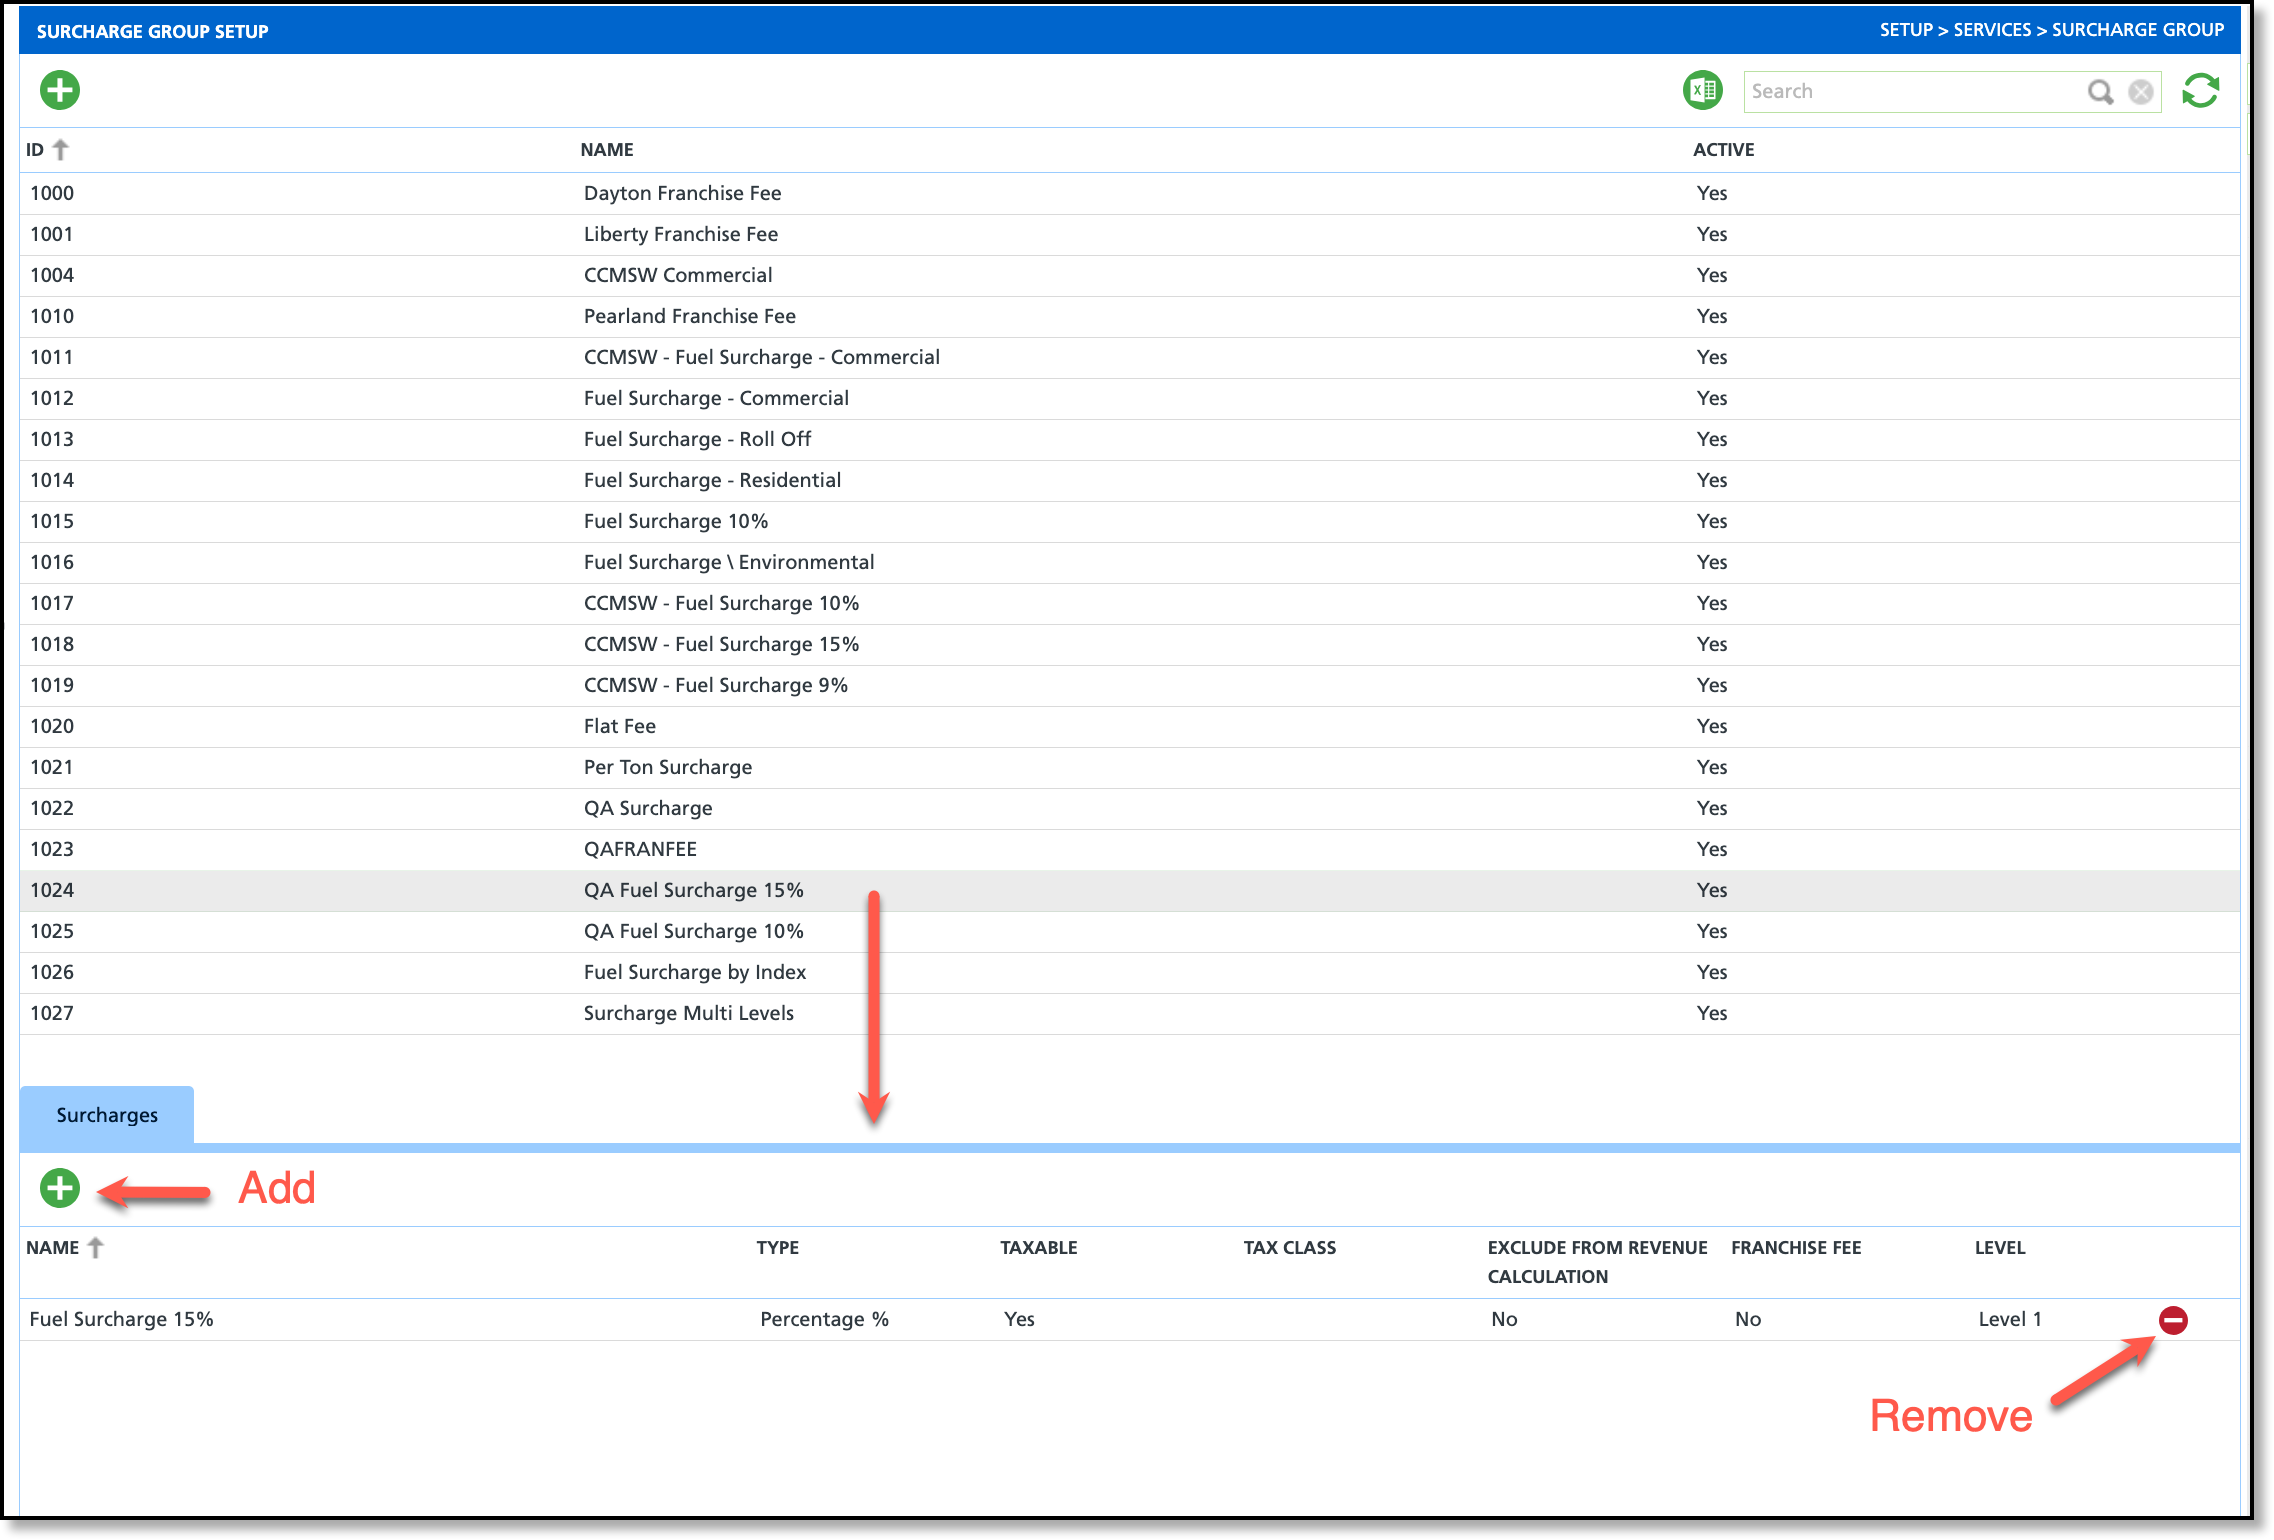Sort by ID column arrow

(x=61, y=150)
